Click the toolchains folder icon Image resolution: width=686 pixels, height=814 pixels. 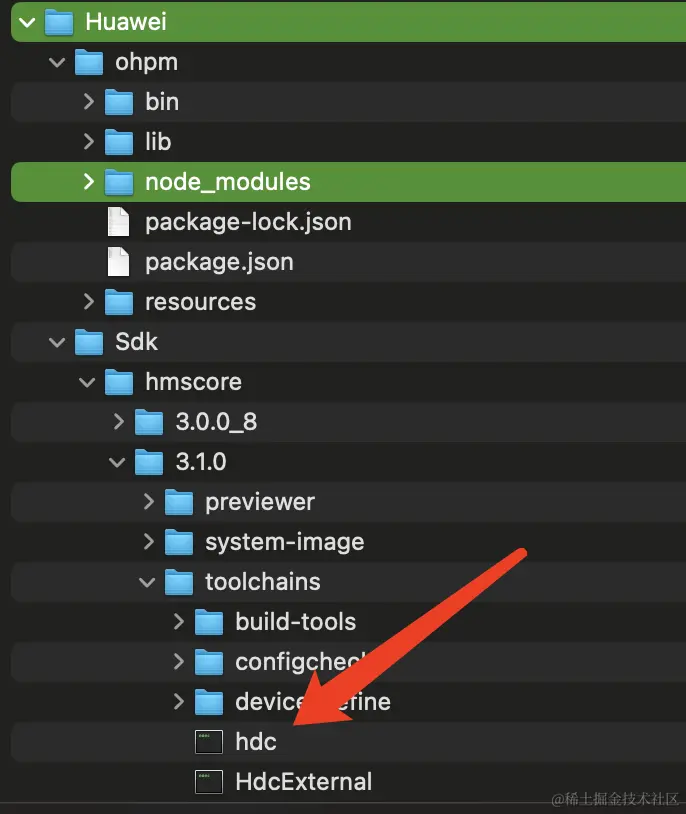click(179, 582)
